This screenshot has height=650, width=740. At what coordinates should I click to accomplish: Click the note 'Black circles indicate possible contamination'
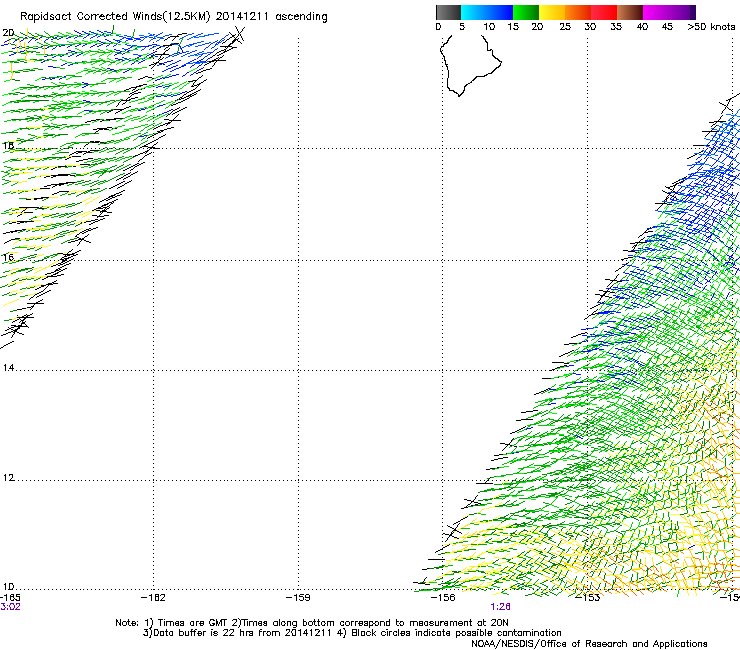(x=456, y=633)
